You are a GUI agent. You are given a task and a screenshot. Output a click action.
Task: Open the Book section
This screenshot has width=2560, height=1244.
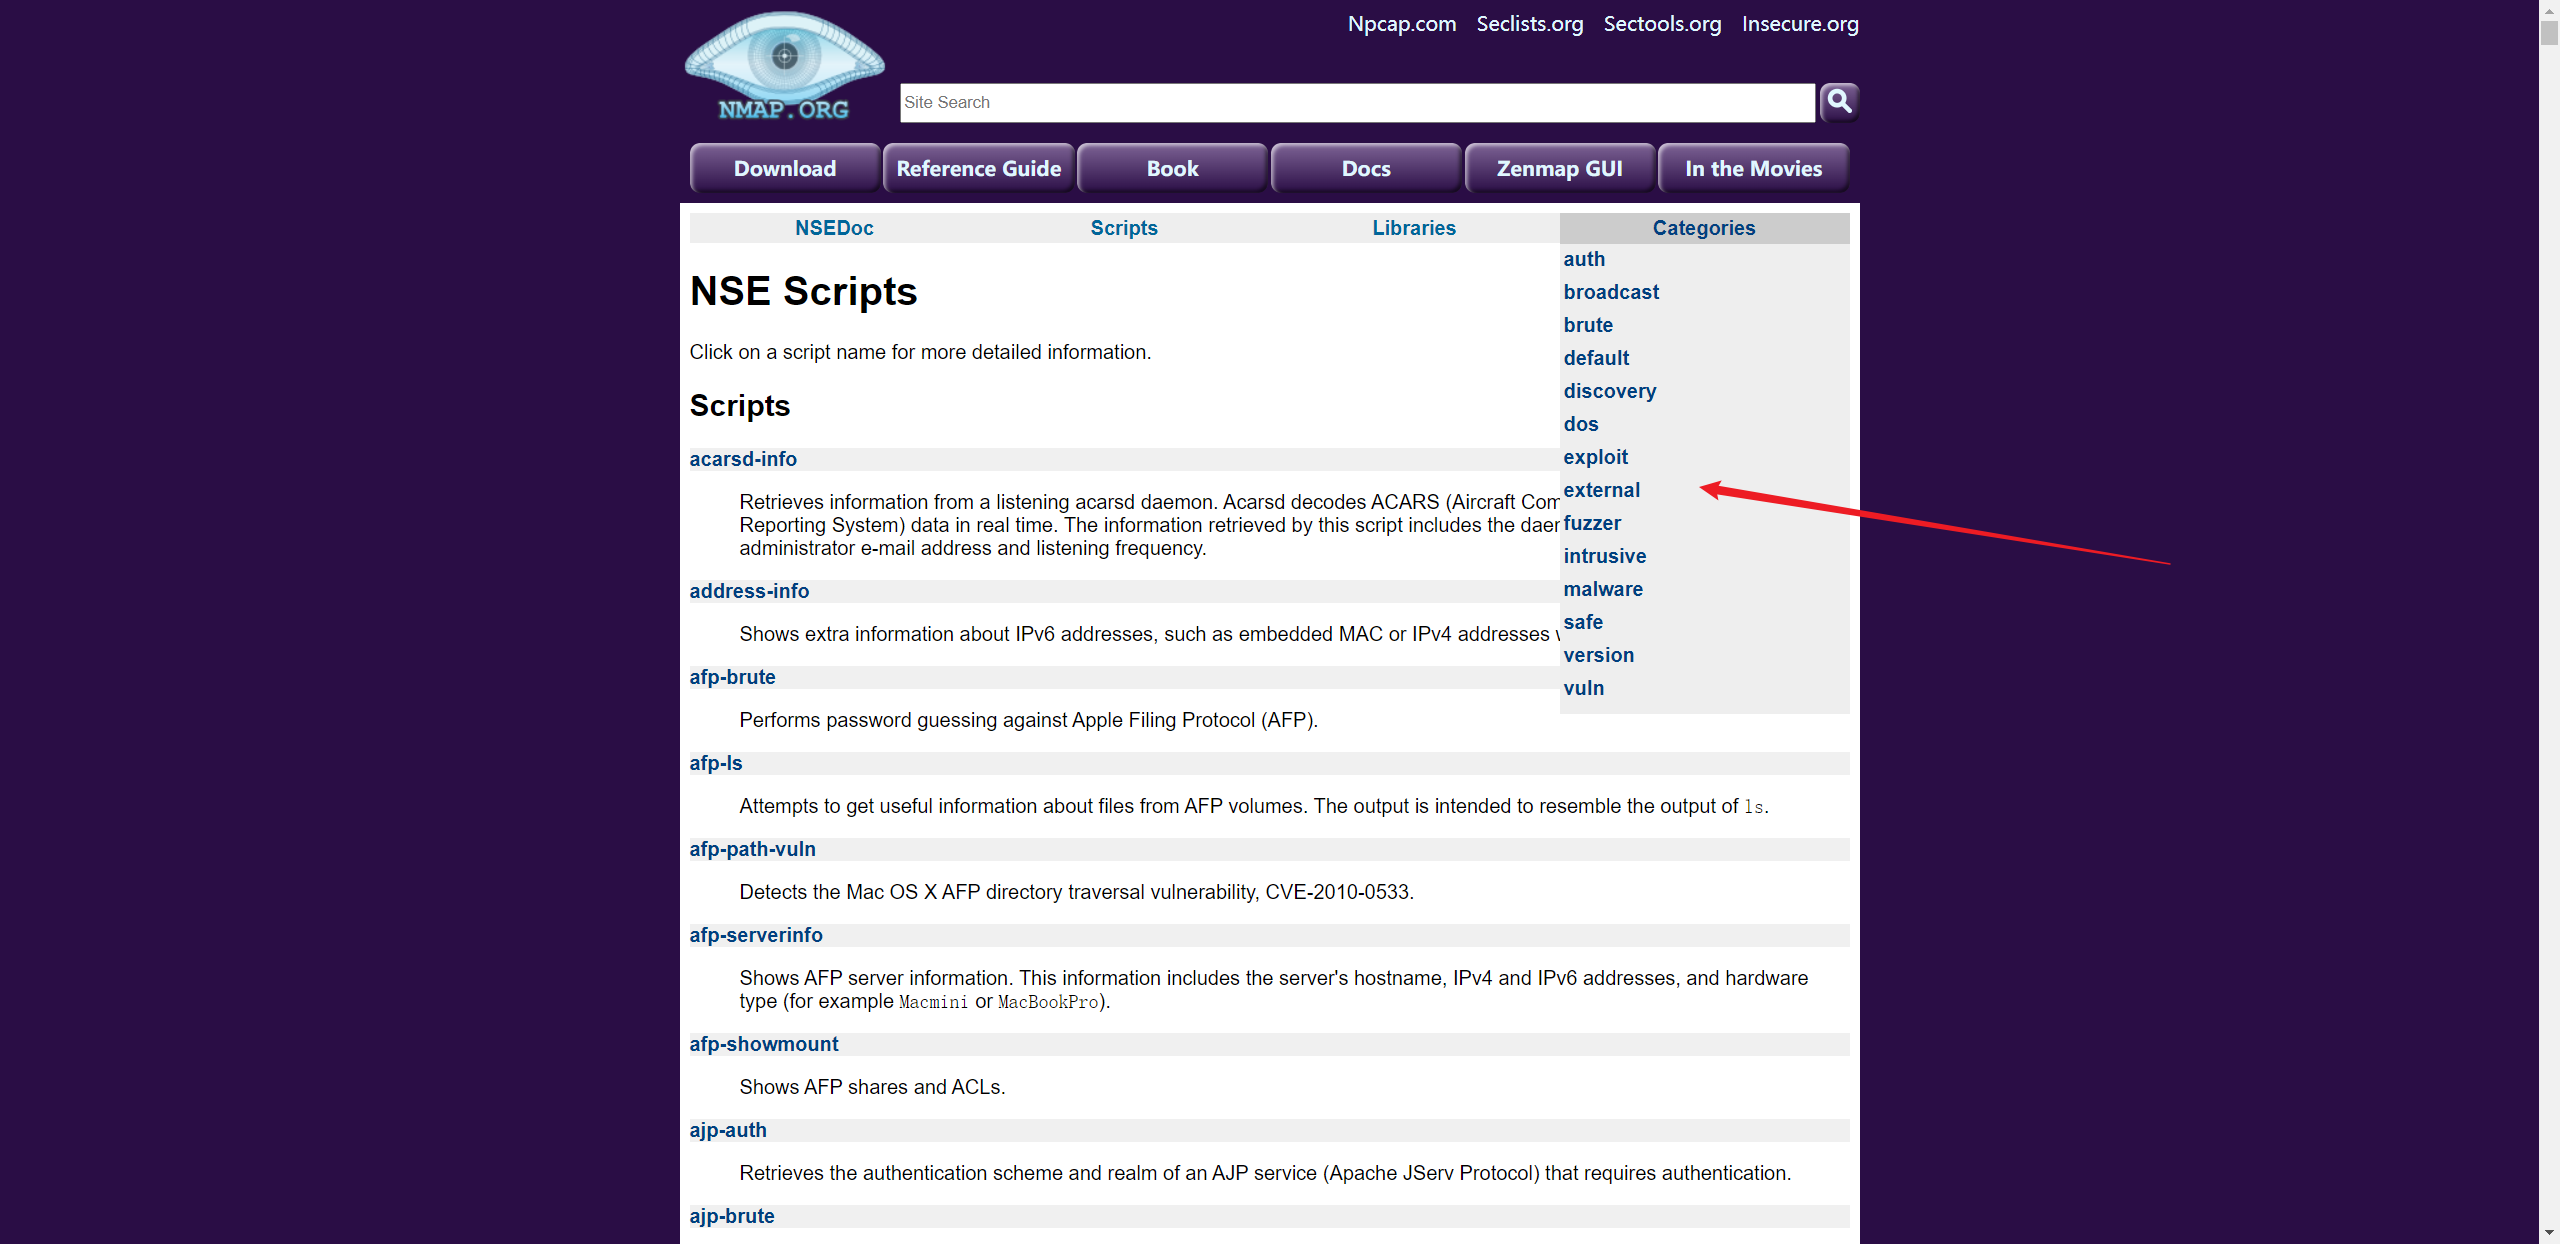coord(1172,168)
